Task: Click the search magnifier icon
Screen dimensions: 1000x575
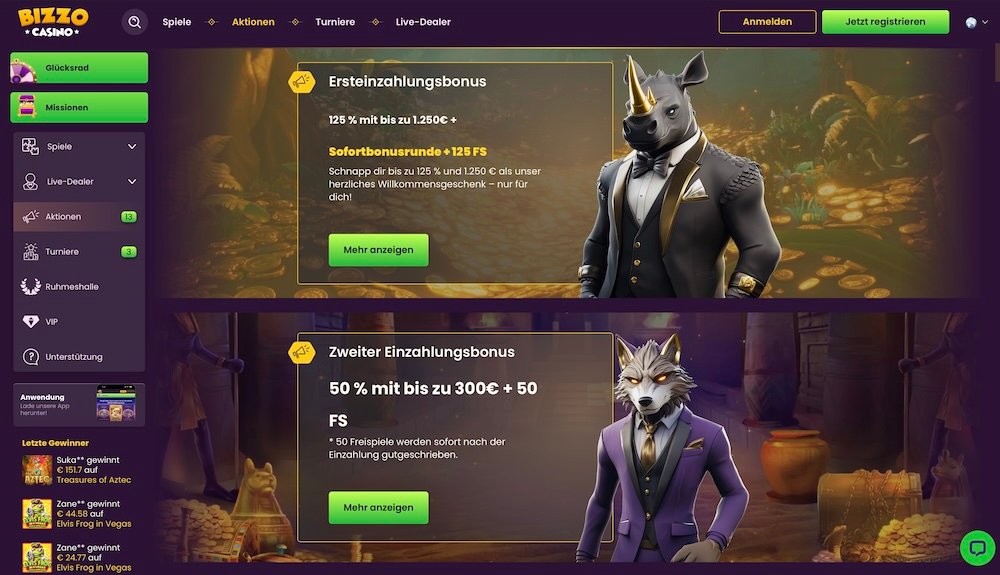Action: tap(135, 22)
